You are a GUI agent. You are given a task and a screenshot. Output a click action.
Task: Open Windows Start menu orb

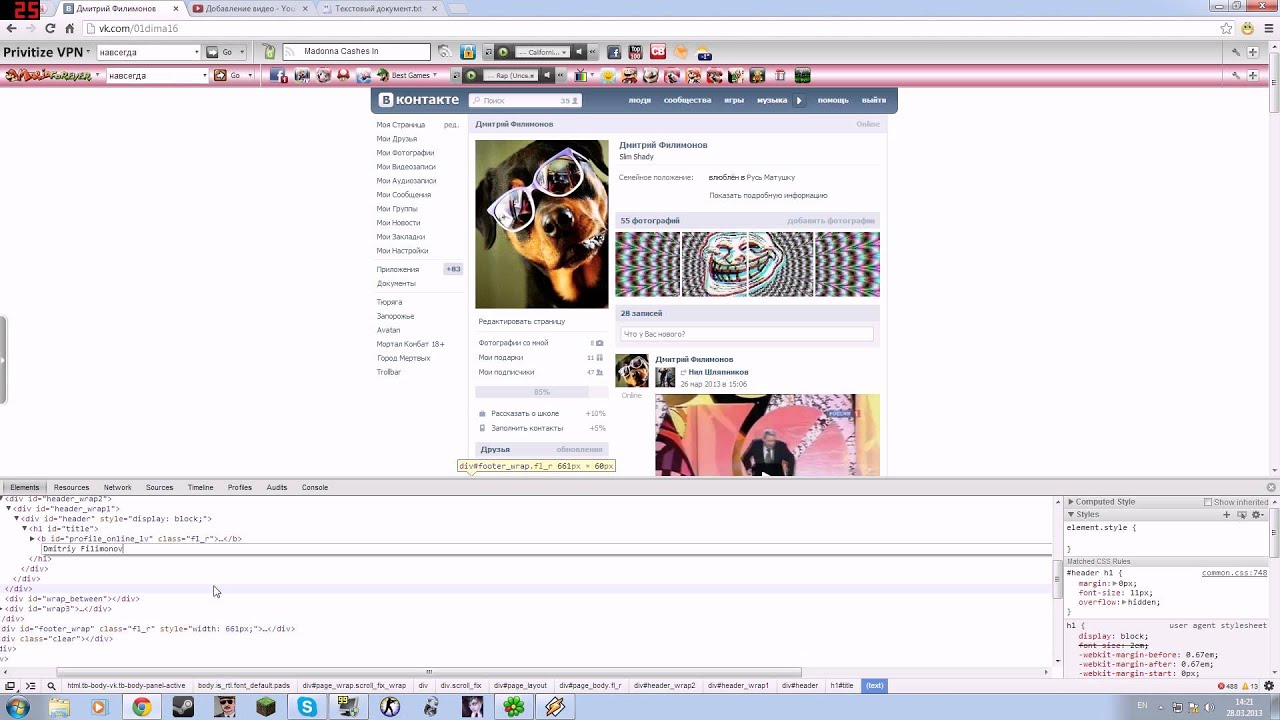point(18,707)
